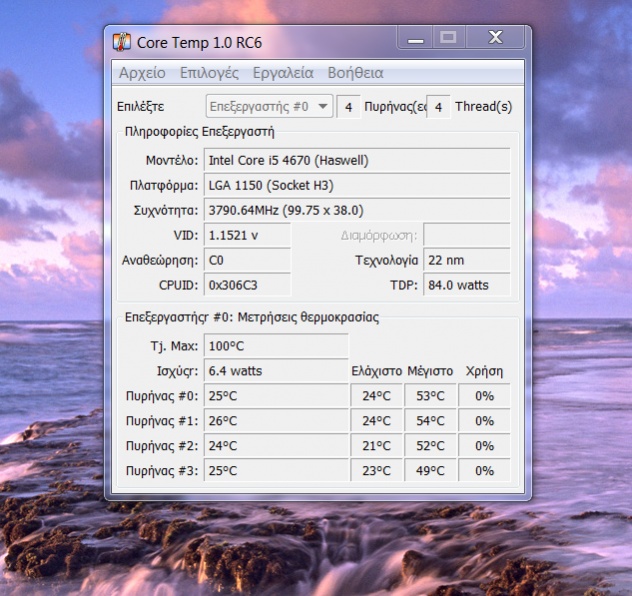The width and height of the screenshot is (632, 596).
Task: Open the Αρχείο menu
Action: [x=142, y=73]
